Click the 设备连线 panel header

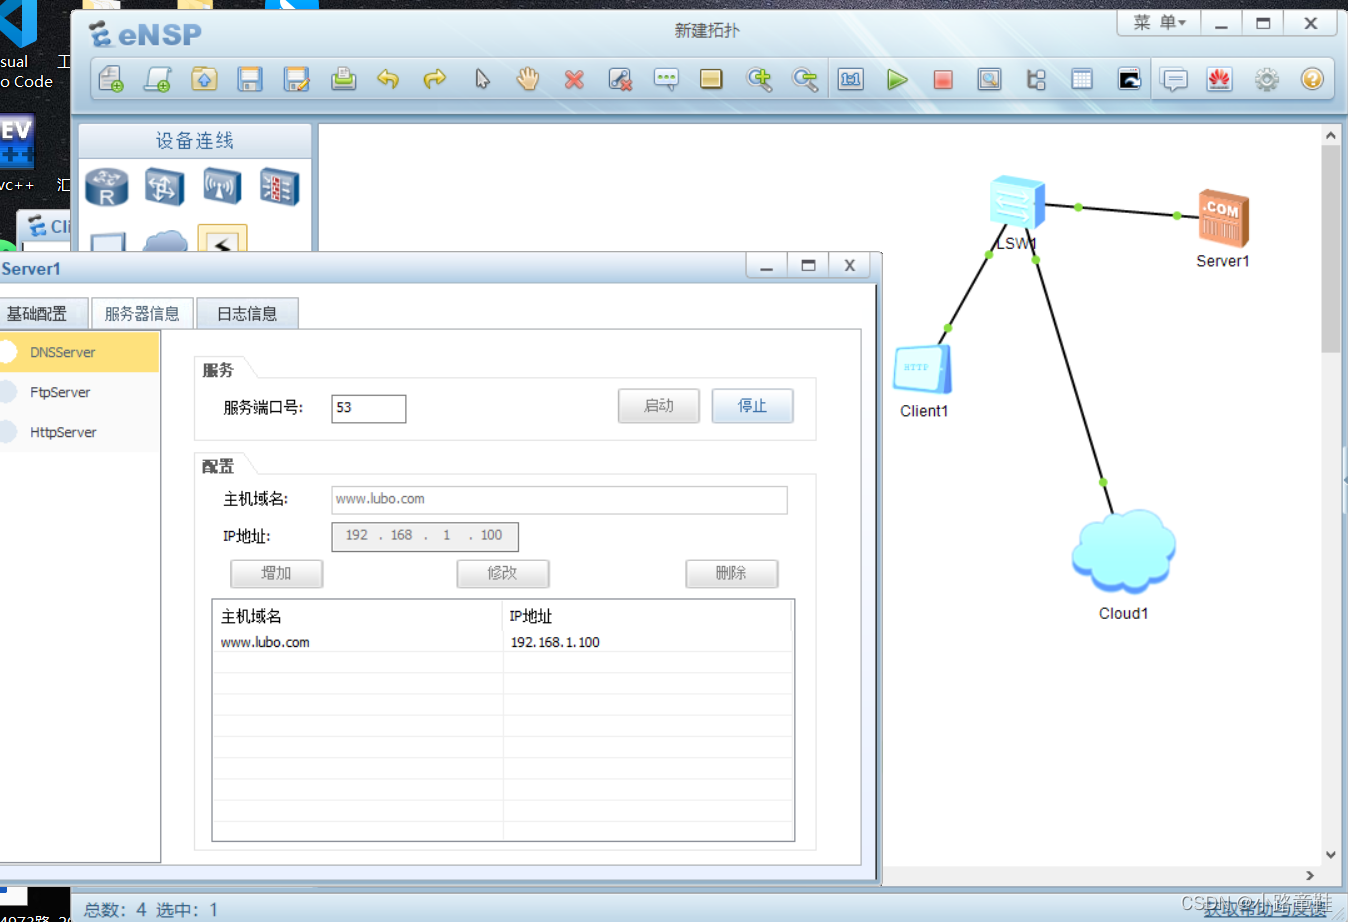tap(195, 141)
